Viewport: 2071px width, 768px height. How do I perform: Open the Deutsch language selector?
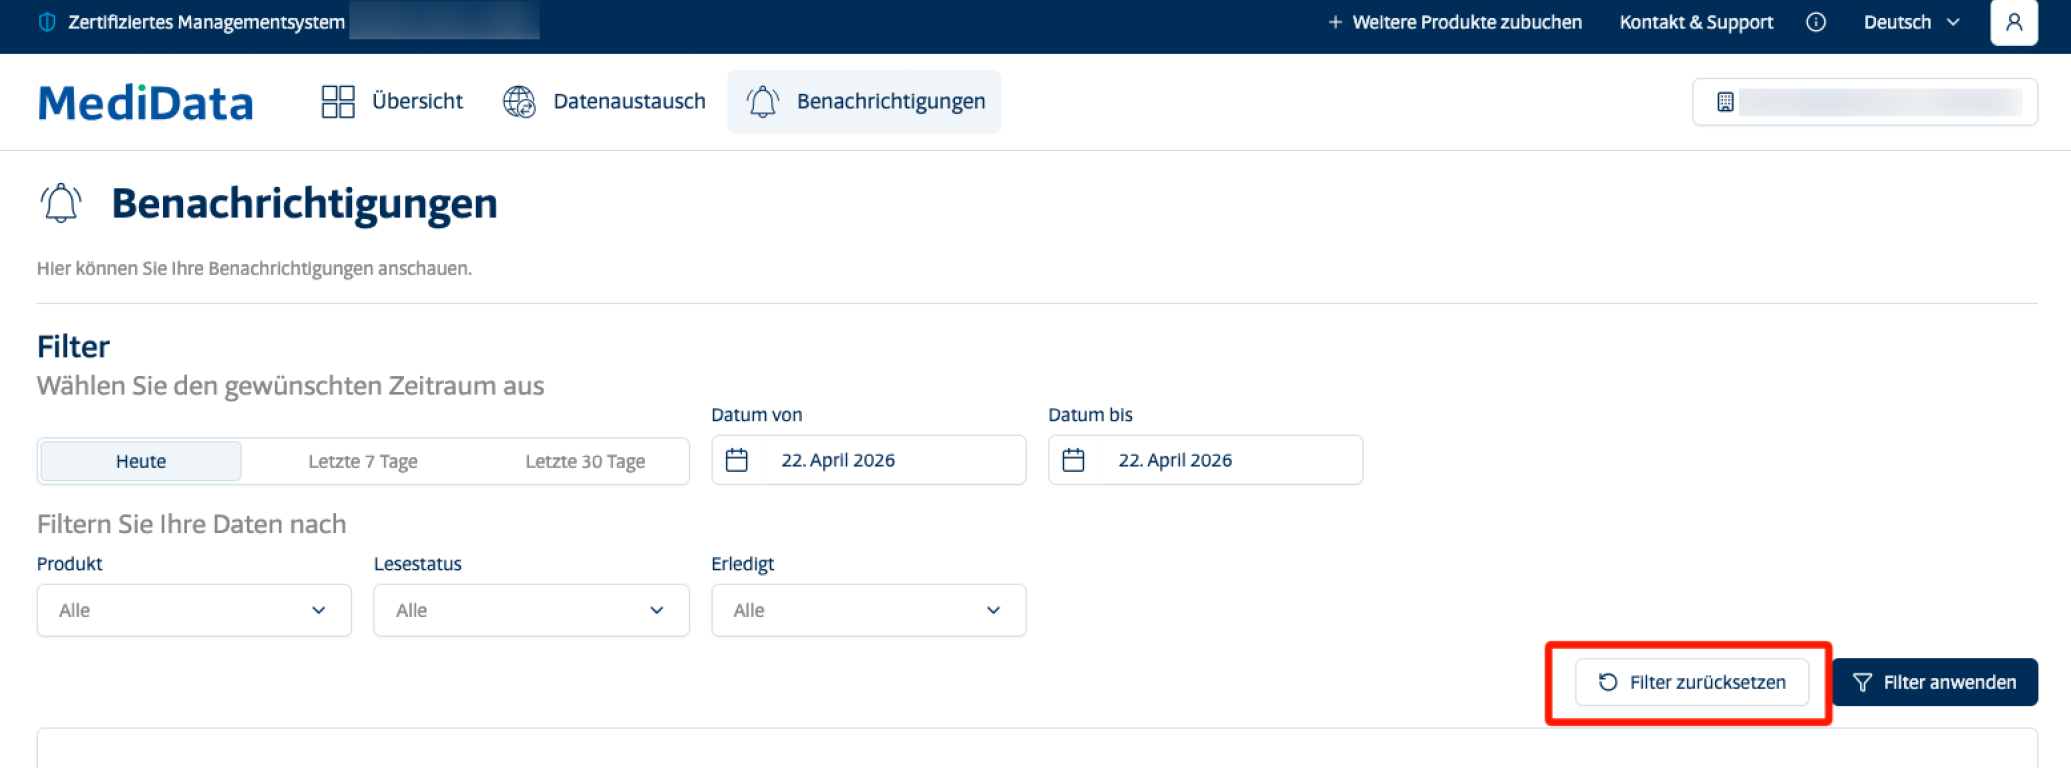point(1911,22)
